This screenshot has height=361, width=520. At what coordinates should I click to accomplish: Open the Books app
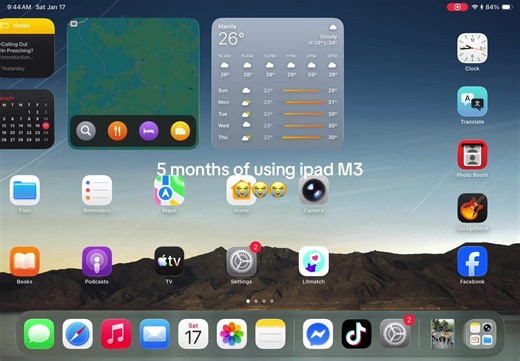[x=25, y=261]
